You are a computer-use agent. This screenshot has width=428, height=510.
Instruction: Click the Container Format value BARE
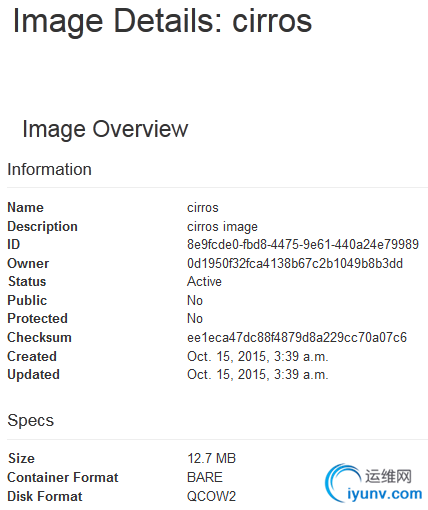[205, 478]
